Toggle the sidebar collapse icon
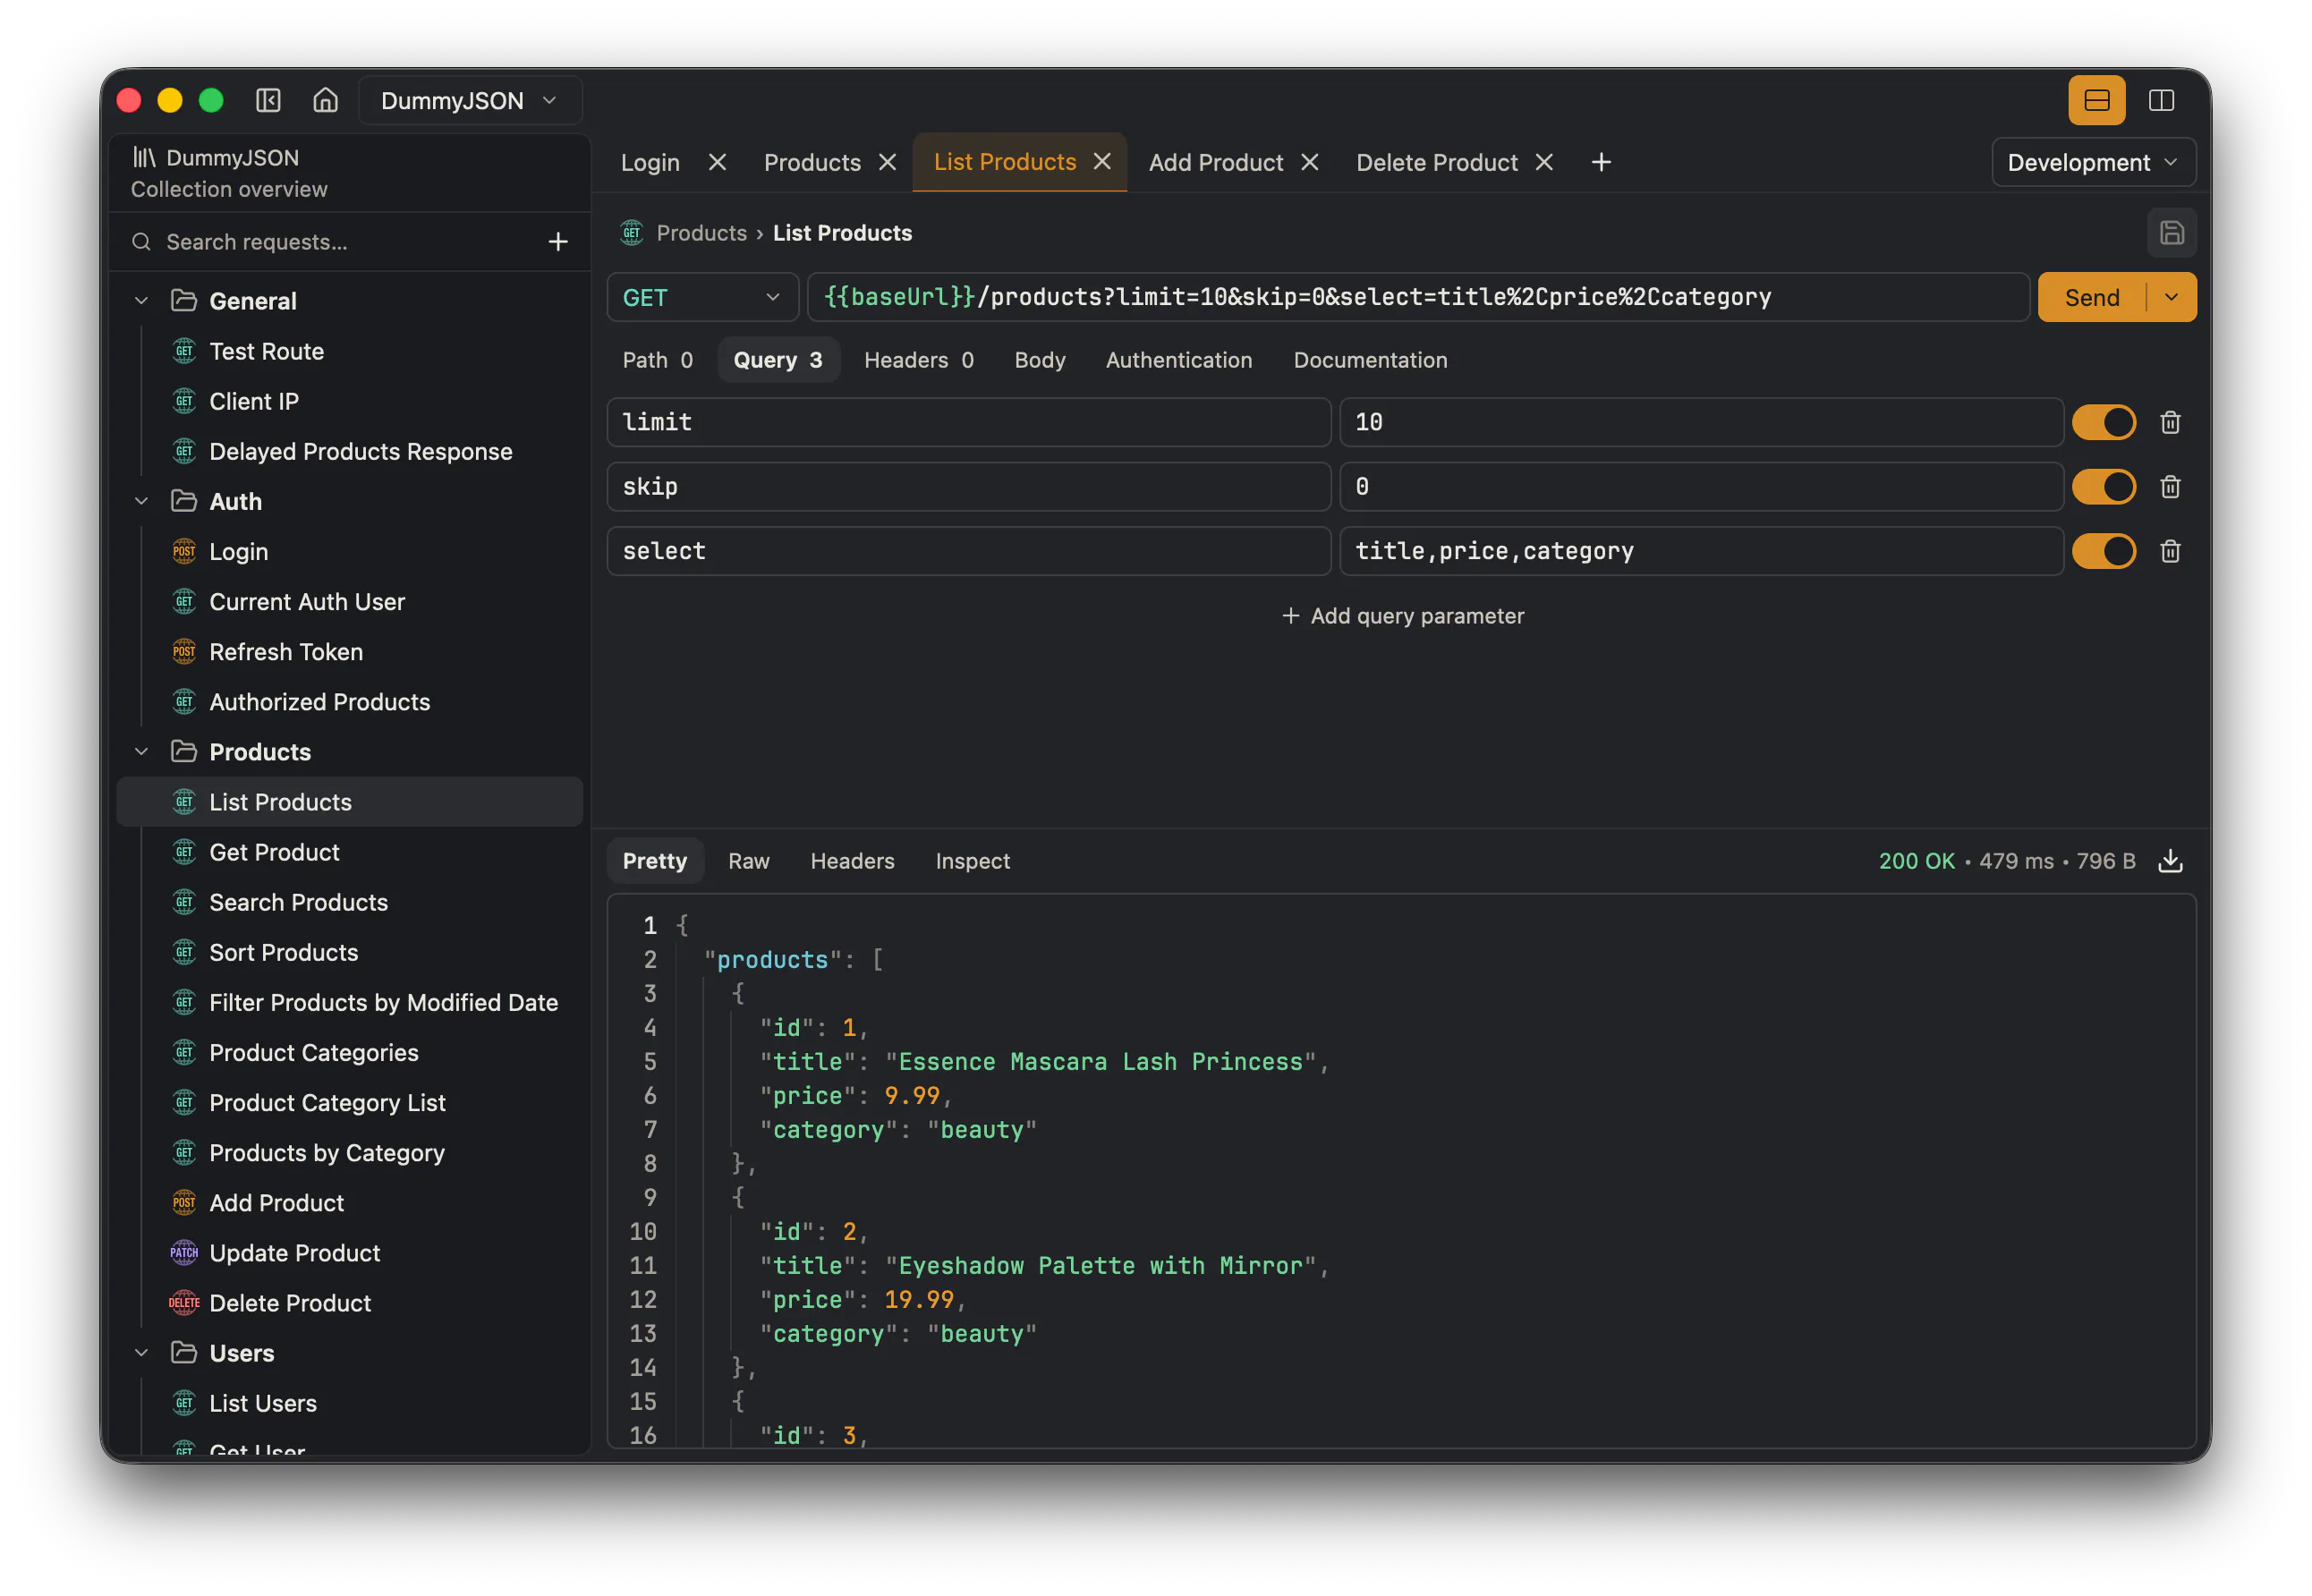2312x1596 pixels. (x=268, y=101)
